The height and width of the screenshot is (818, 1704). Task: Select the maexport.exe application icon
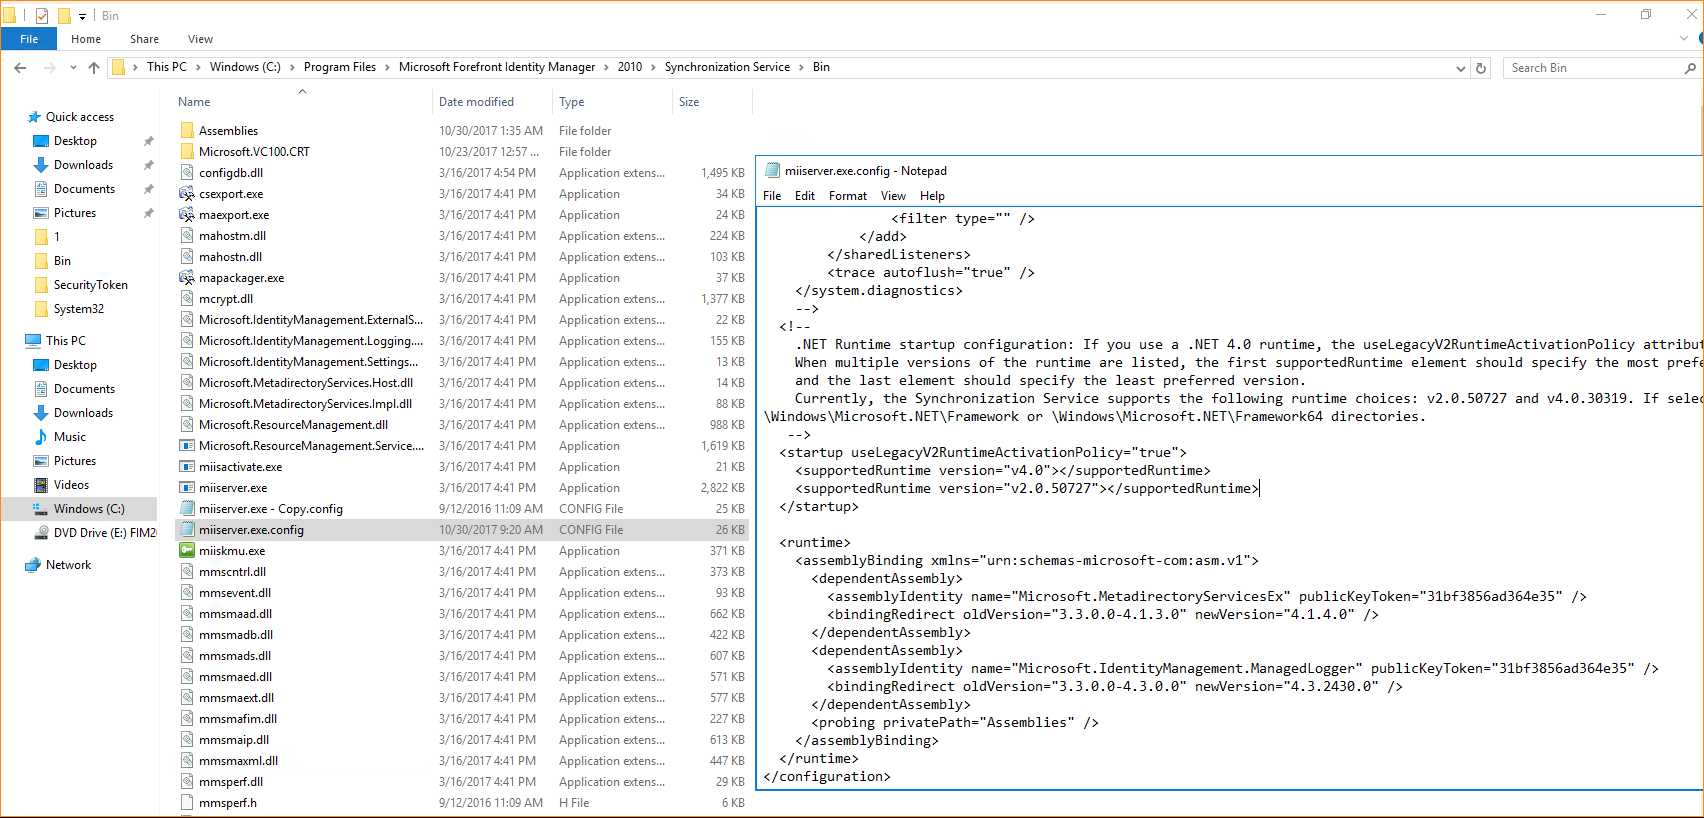(x=186, y=215)
